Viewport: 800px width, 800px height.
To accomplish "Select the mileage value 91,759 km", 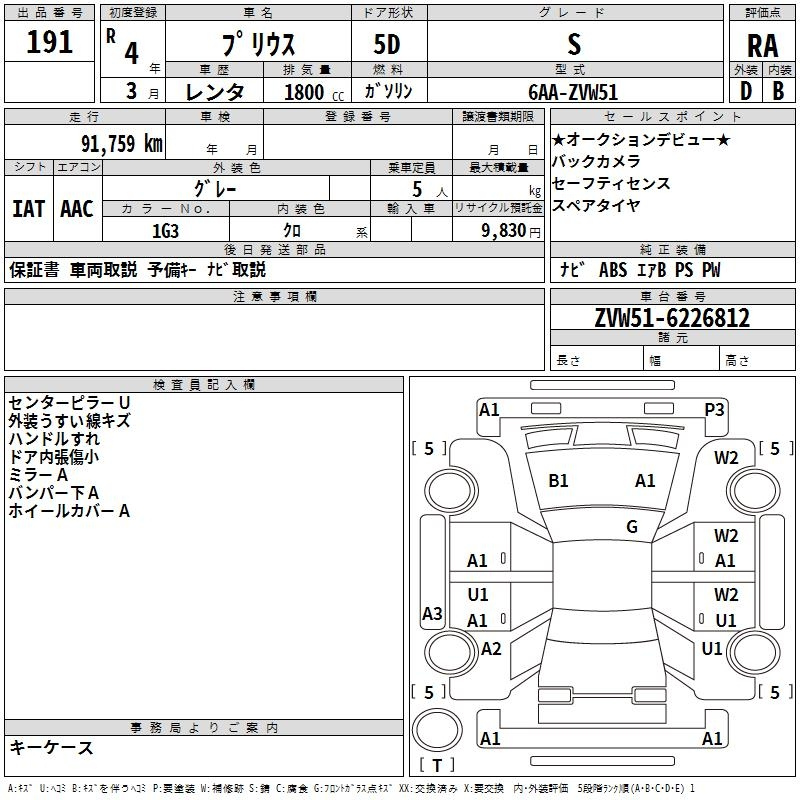I will [117, 142].
